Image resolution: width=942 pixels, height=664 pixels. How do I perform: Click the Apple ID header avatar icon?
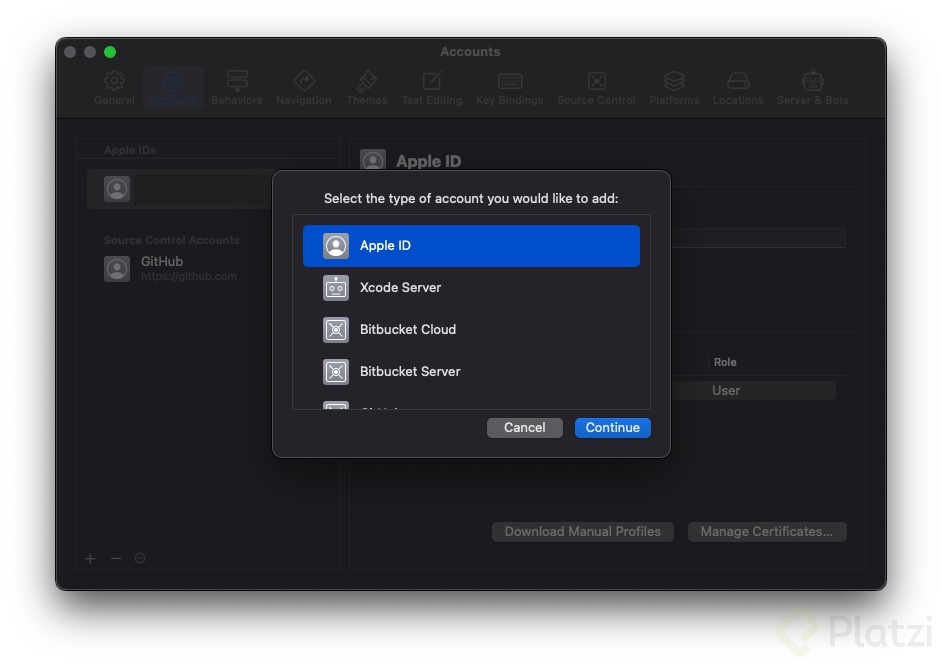click(373, 161)
